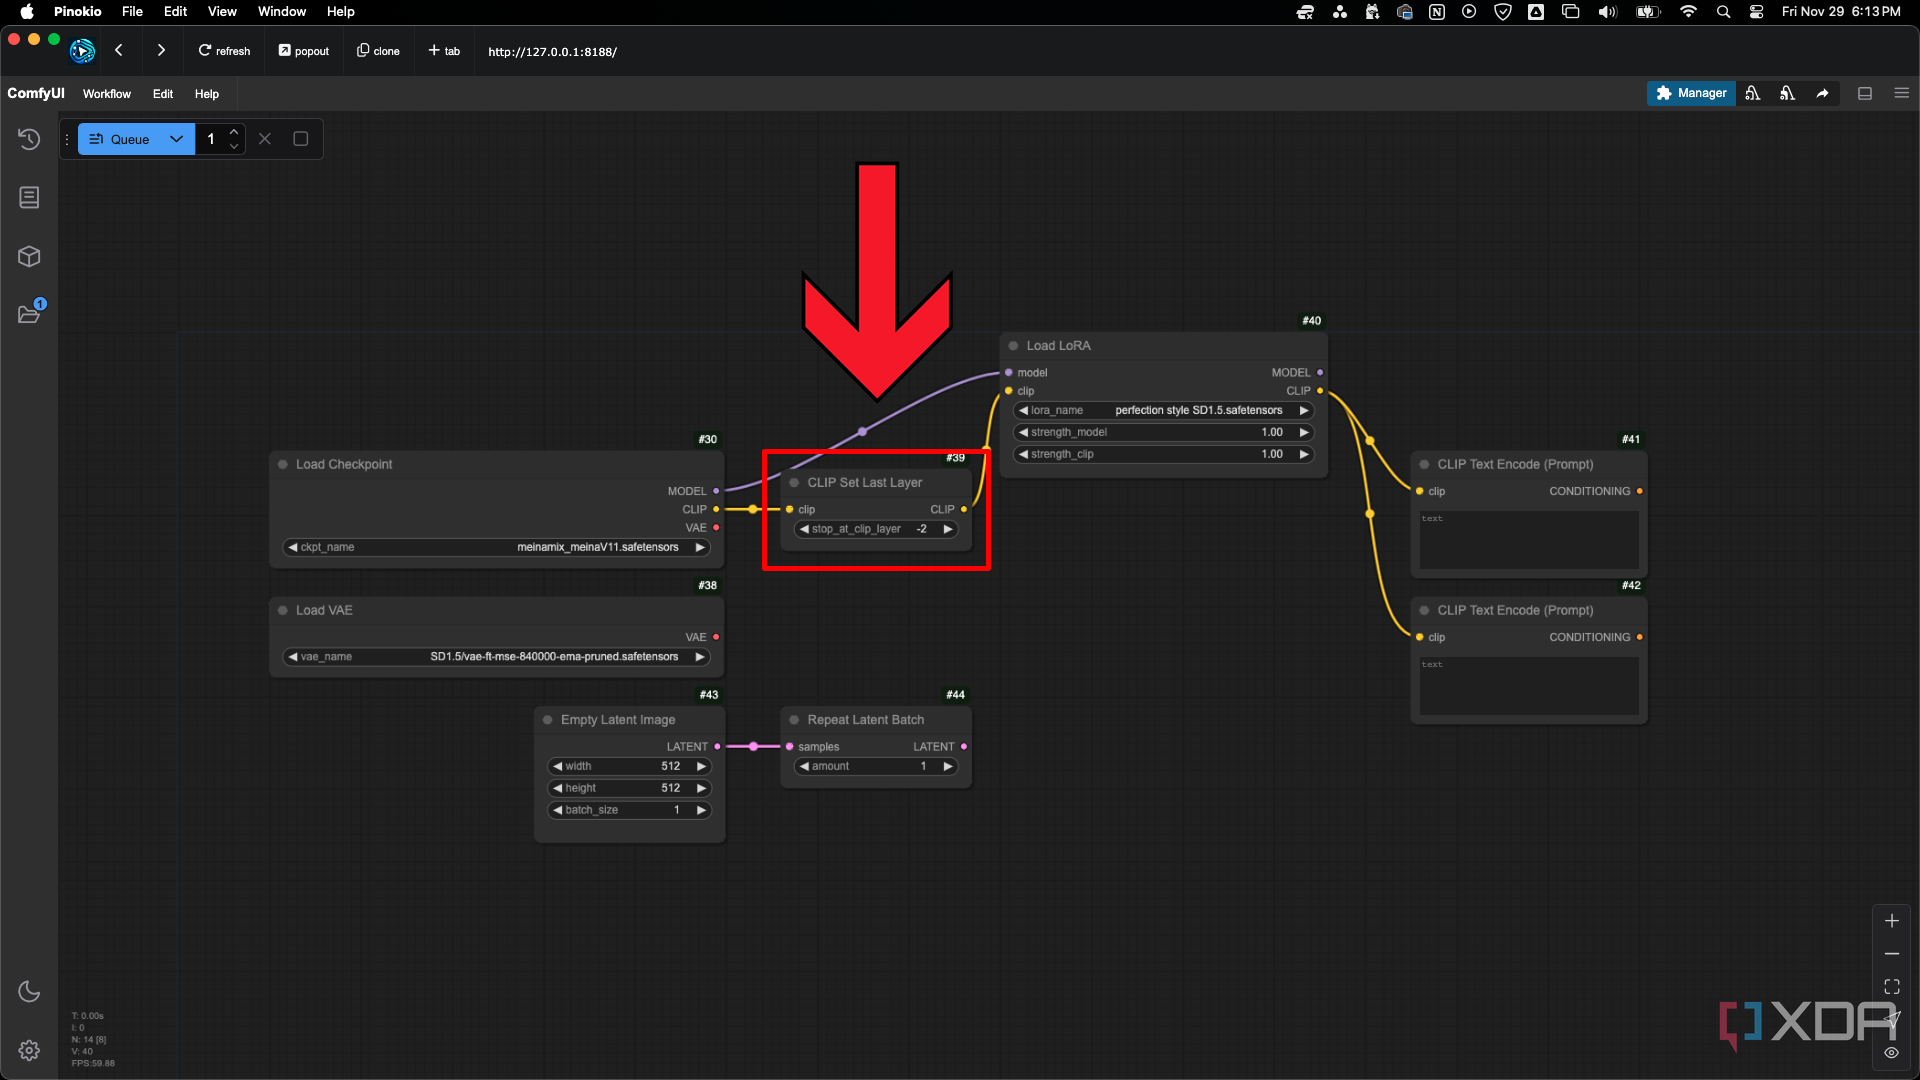
Task: Collapse the CLIP Set Last Layer node
Action: pyautogui.click(x=794, y=483)
